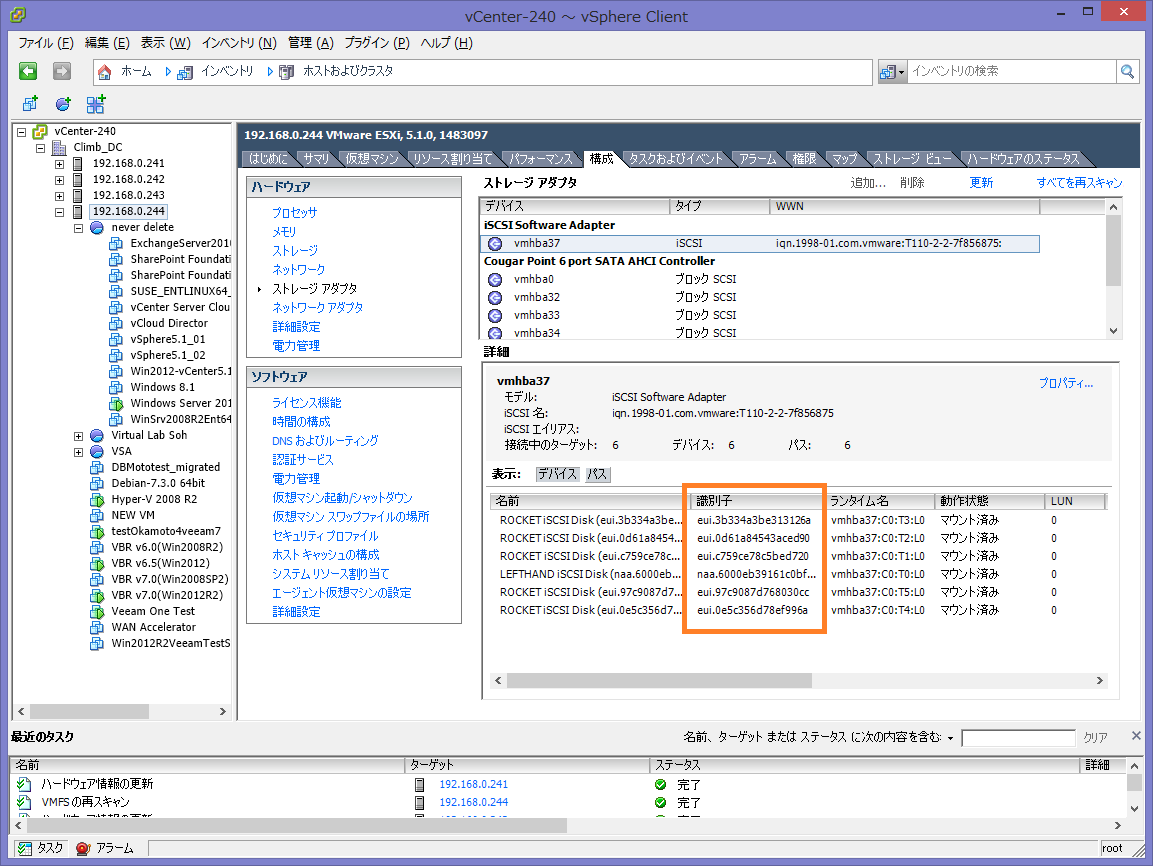Viewport: 1153px width, 866px height.
Task: Click the すべてを再スキャン link
Action: pos(1079,183)
